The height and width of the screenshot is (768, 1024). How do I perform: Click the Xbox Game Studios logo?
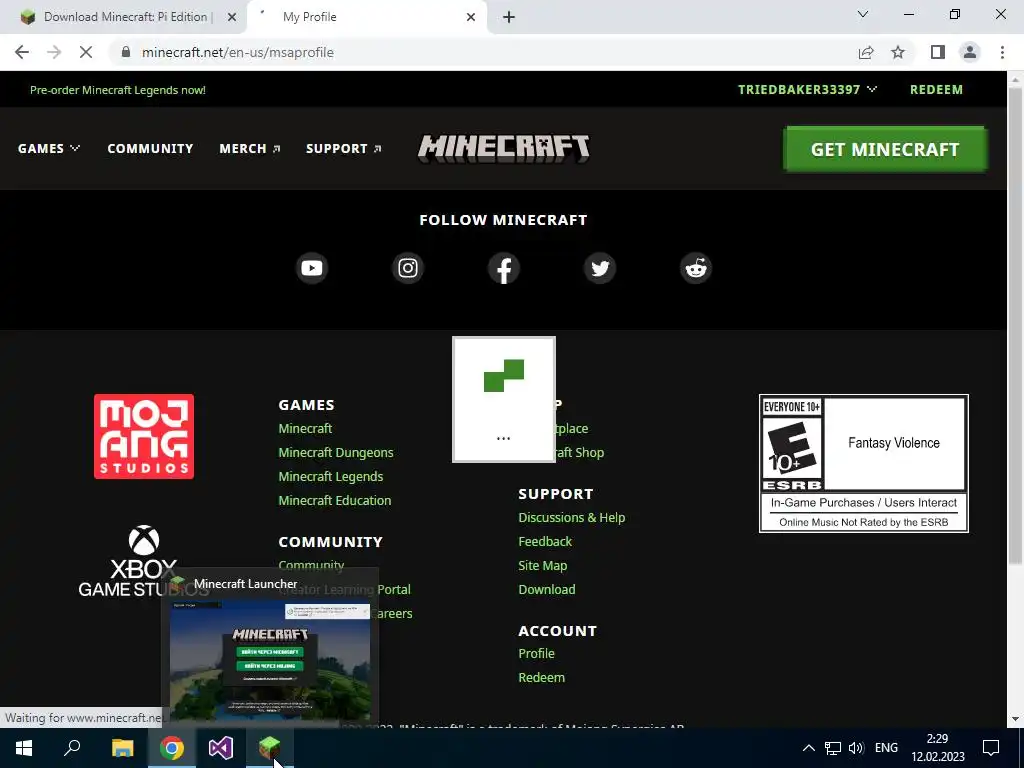tap(144, 561)
